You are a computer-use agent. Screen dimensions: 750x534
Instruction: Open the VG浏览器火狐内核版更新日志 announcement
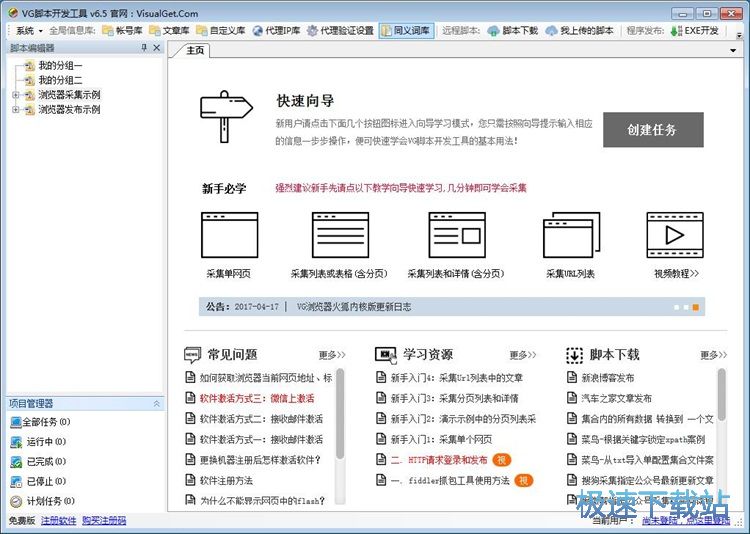pos(353,307)
